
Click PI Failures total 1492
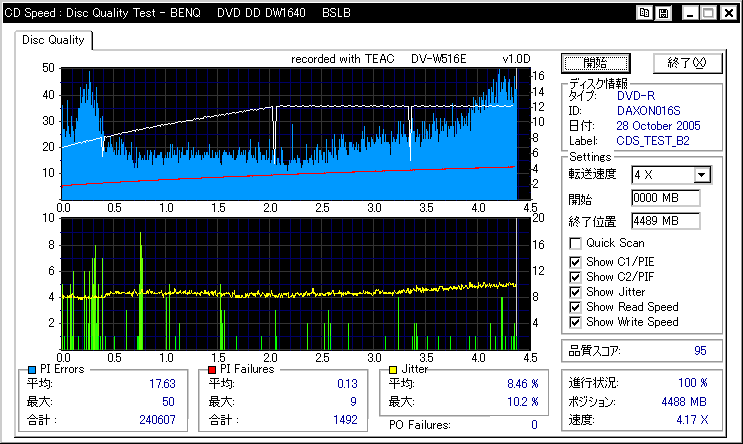pyautogui.click(x=345, y=420)
